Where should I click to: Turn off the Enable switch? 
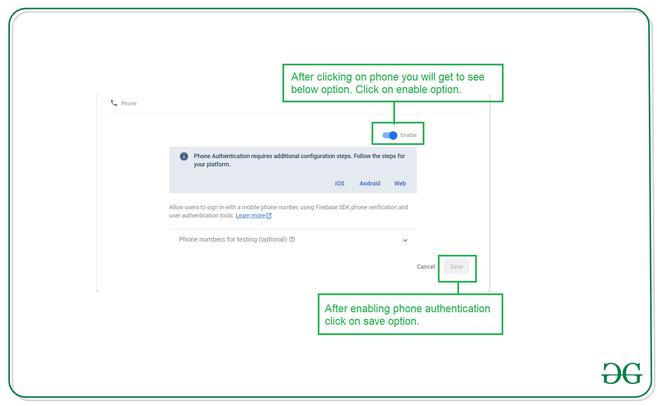coord(390,135)
